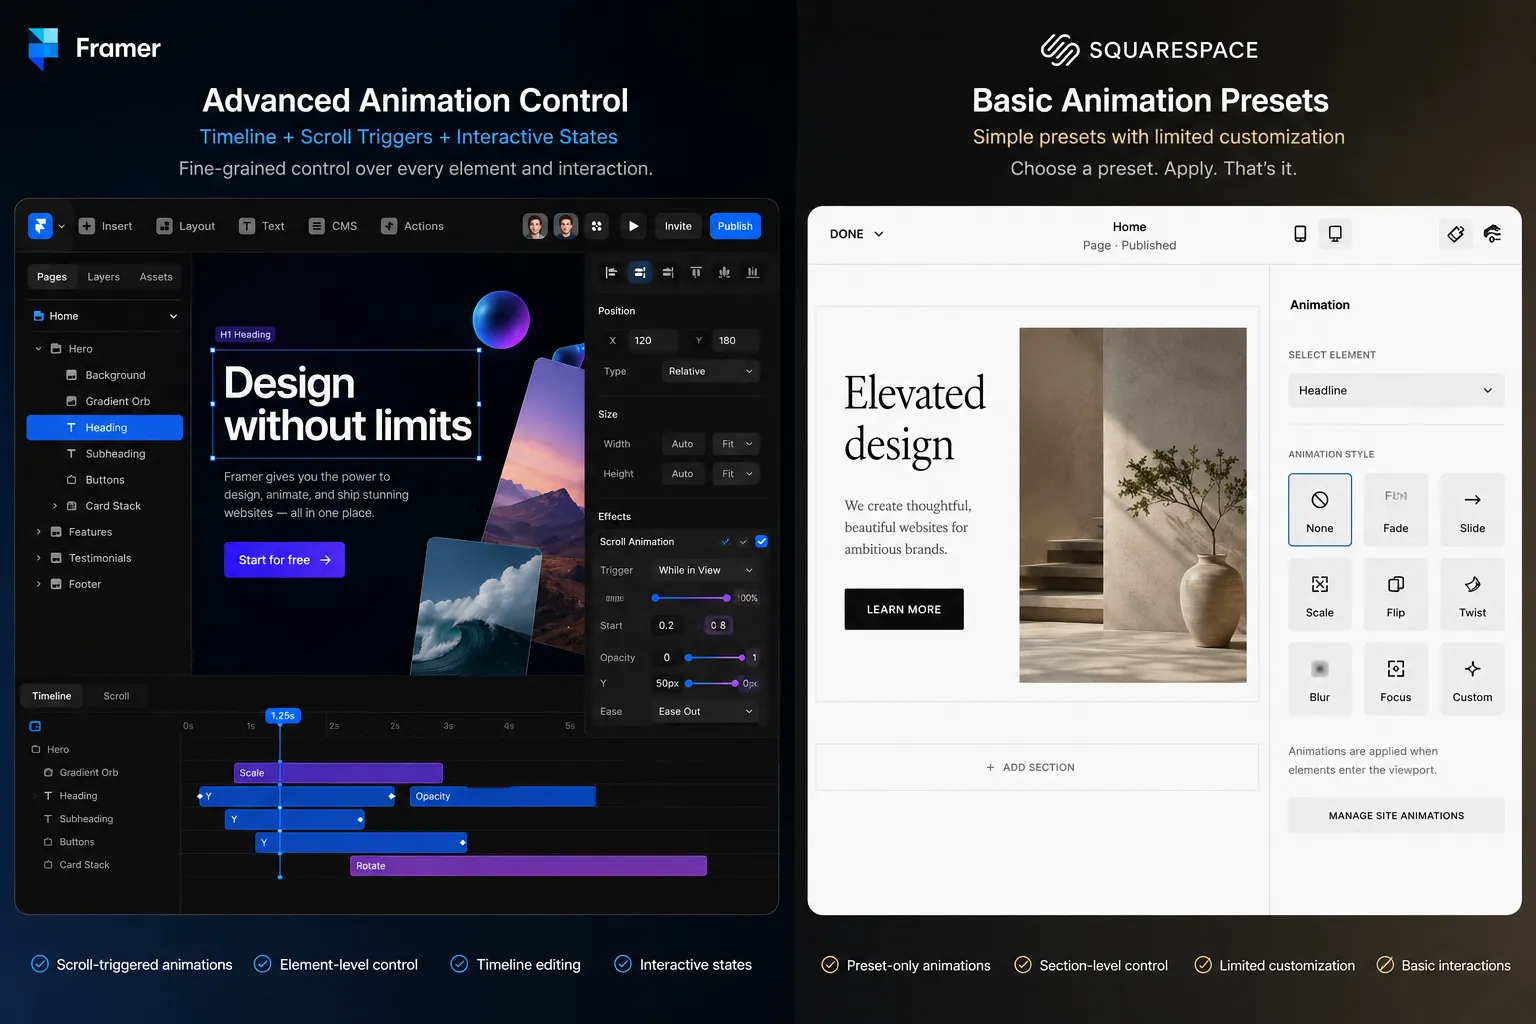Switch to the Scroll tab in timeline panel

[116, 696]
